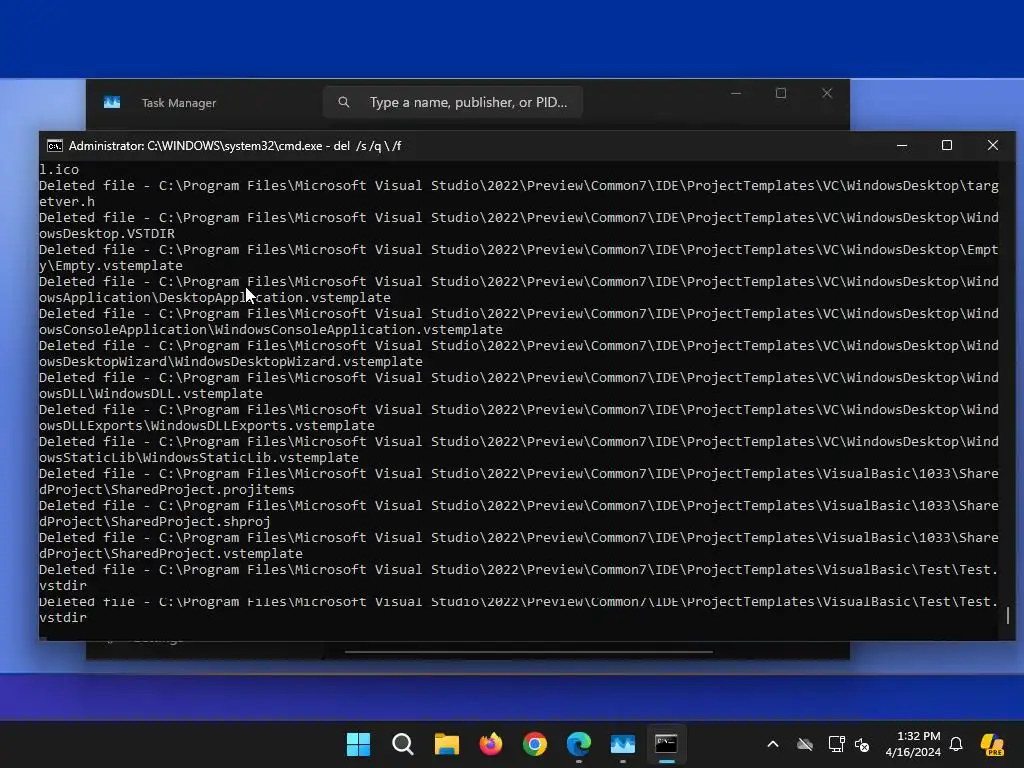Minimize the Task Manager window
The image size is (1024, 768).
tap(736, 93)
